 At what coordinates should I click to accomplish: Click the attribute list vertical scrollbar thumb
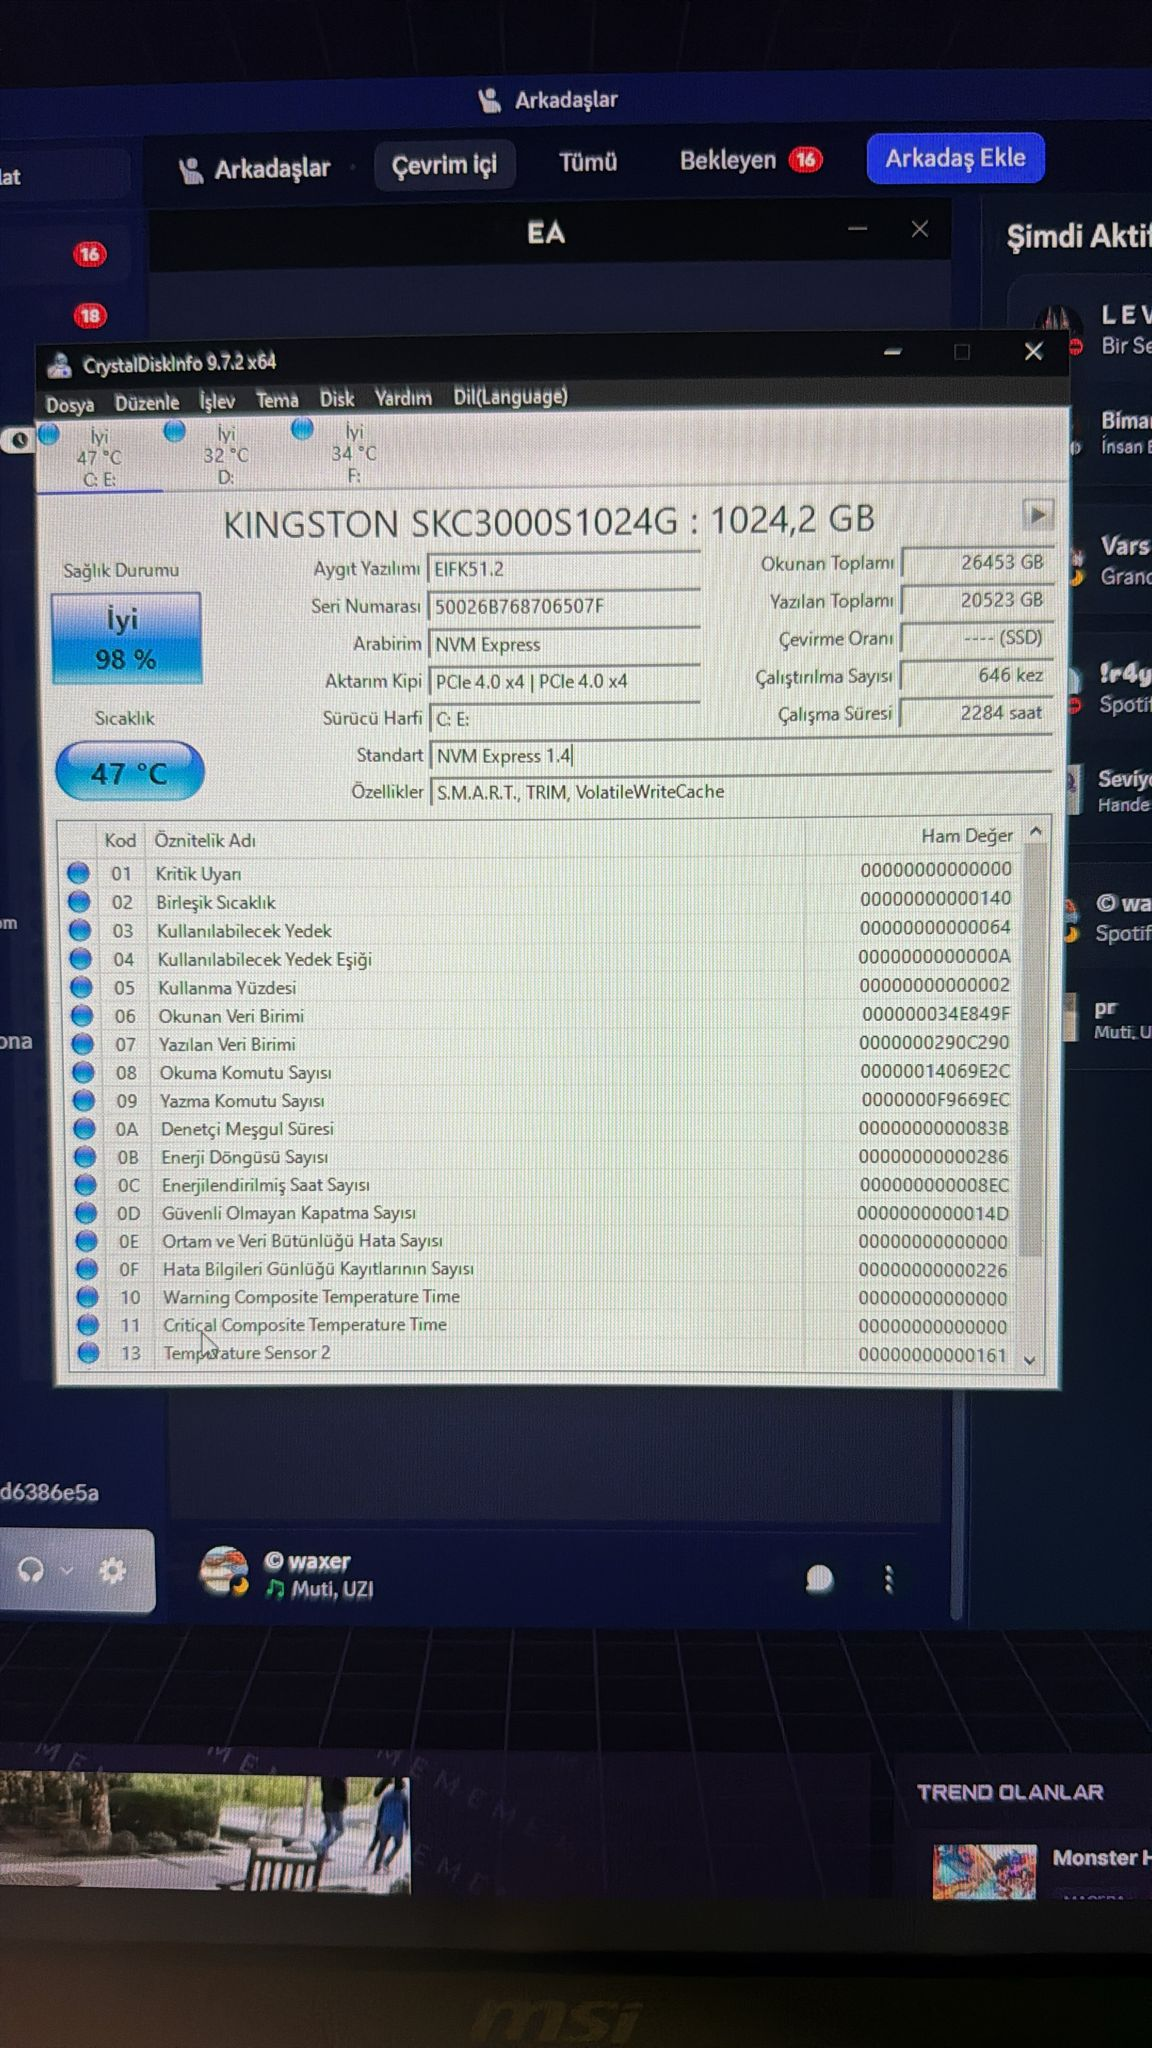point(1033,1050)
